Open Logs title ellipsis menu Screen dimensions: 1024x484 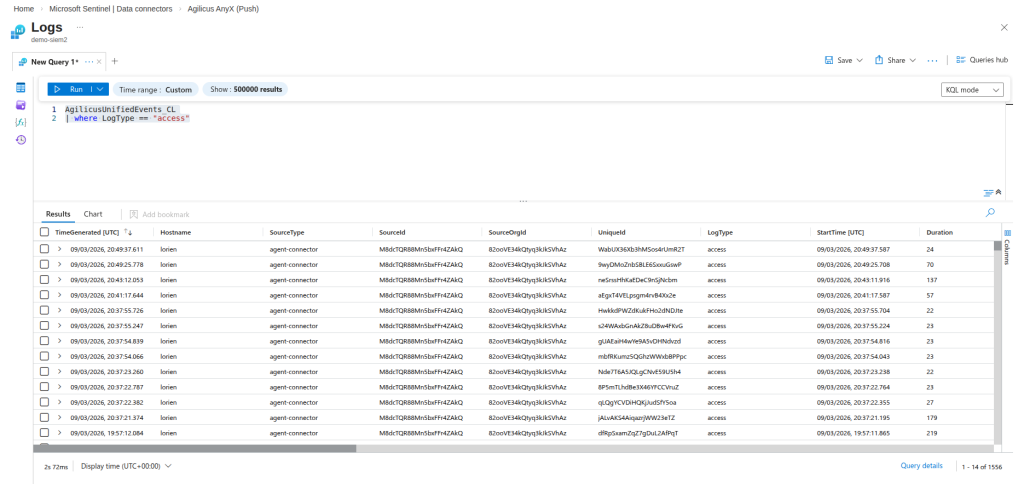pos(80,27)
